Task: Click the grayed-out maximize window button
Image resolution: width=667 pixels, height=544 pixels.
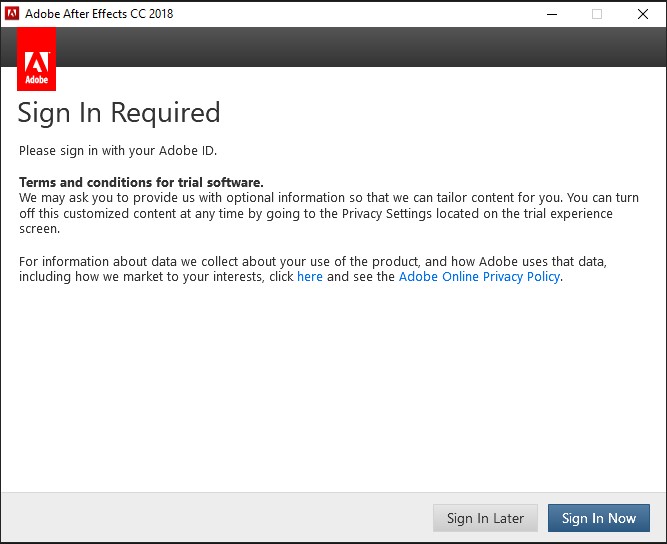Action: pyautogui.click(x=597, y=14)
